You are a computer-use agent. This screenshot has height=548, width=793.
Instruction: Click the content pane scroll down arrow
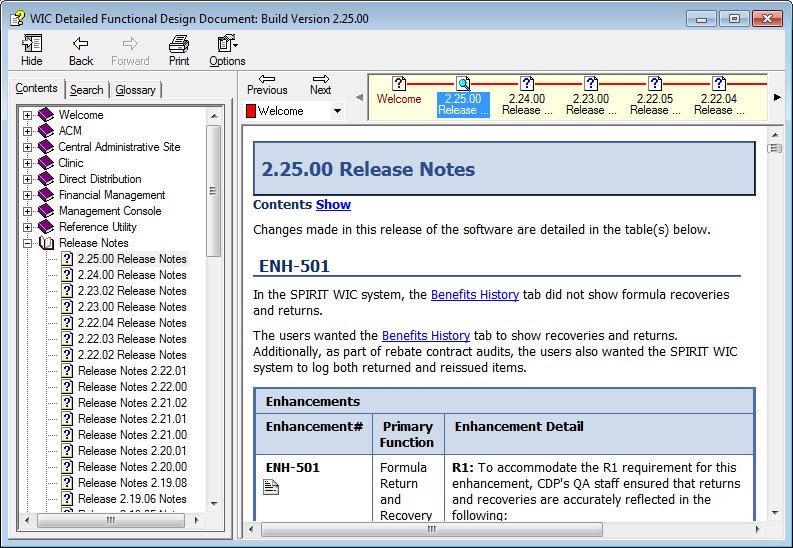(x=775, y=513)
